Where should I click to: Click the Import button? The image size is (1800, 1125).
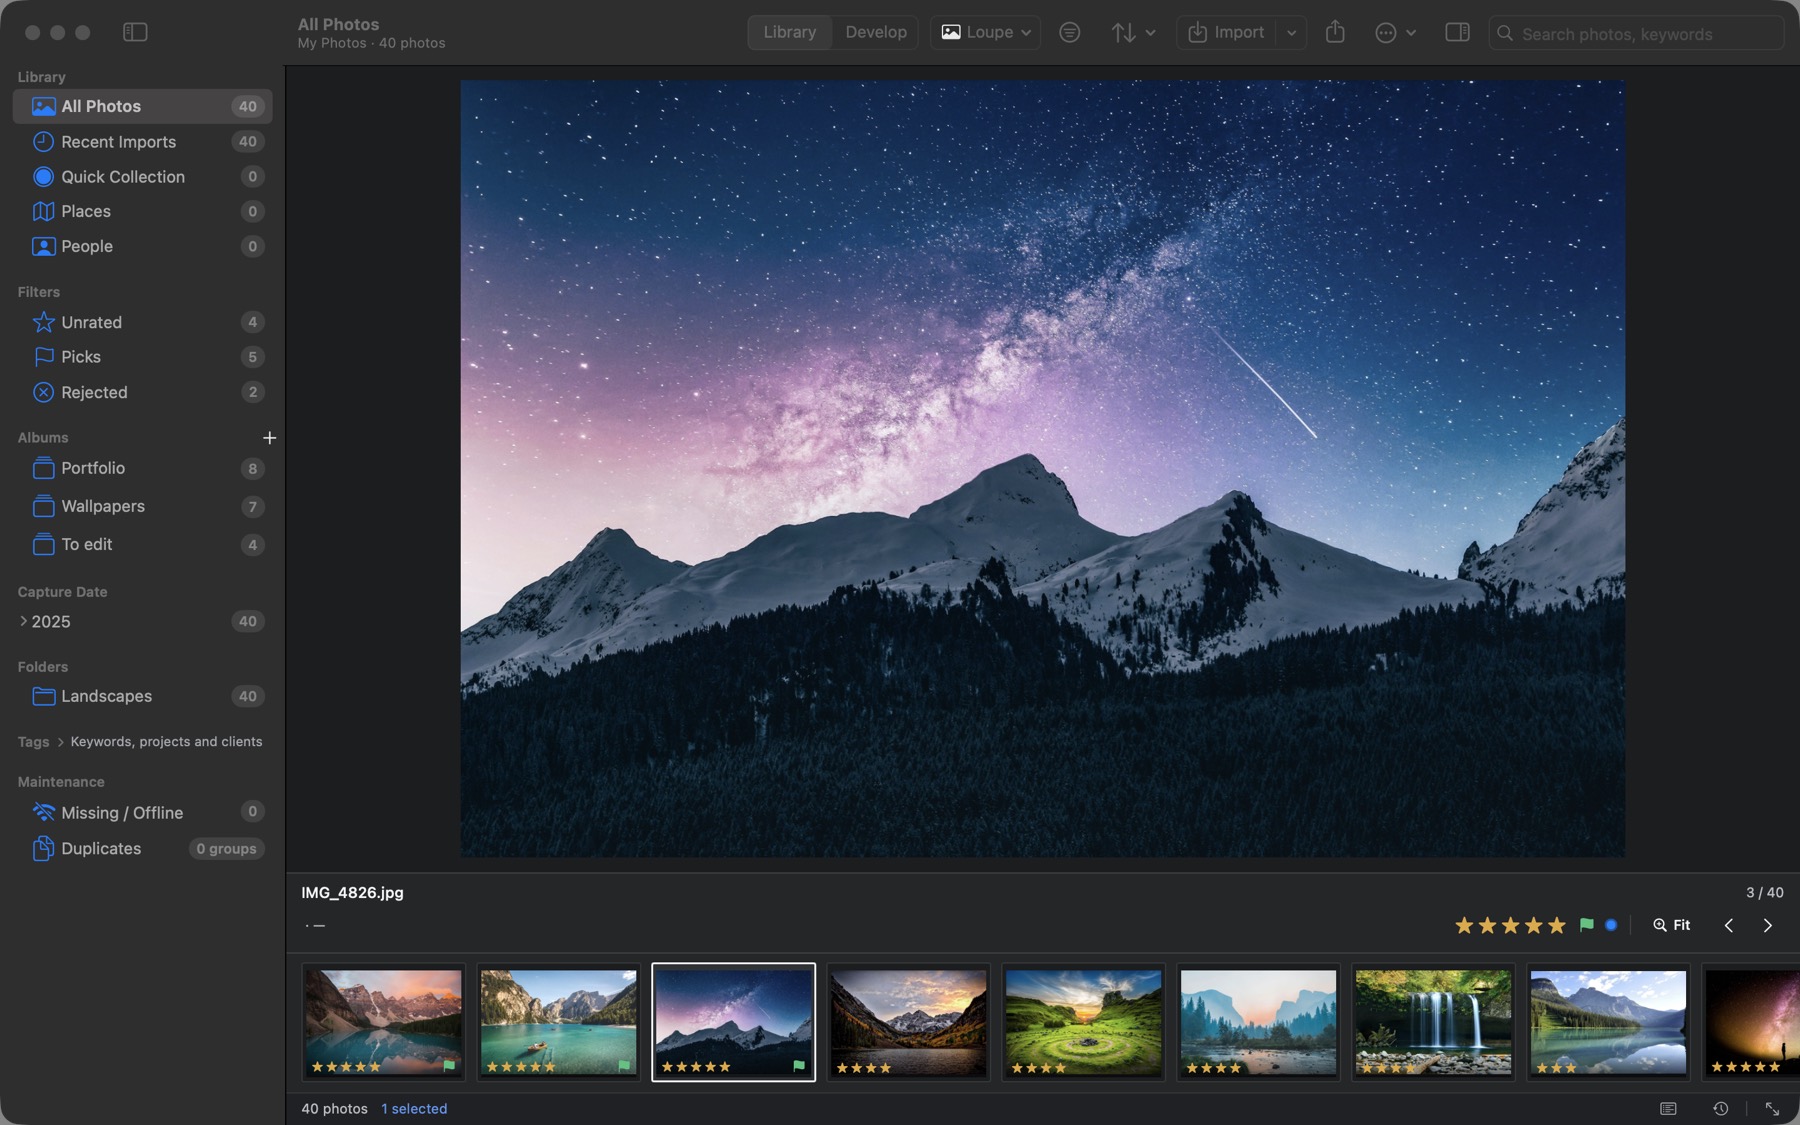point(1227,32)
